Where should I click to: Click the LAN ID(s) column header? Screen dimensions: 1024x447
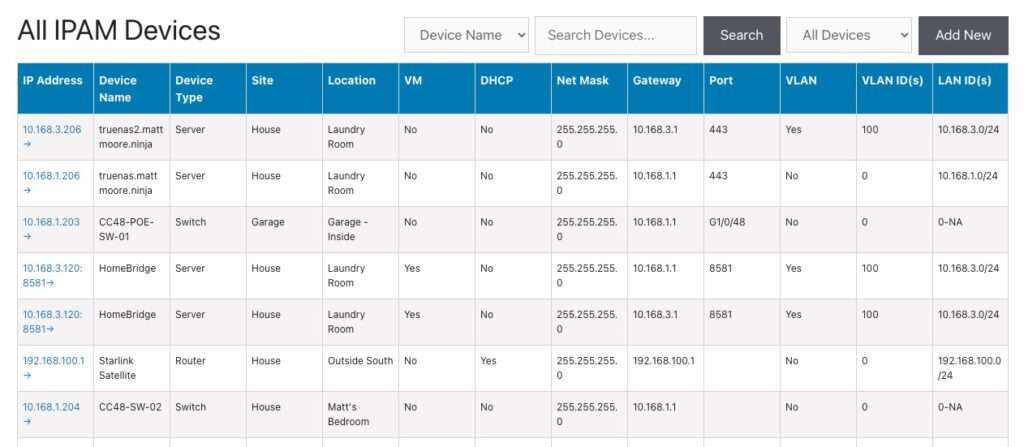(964, 80)
